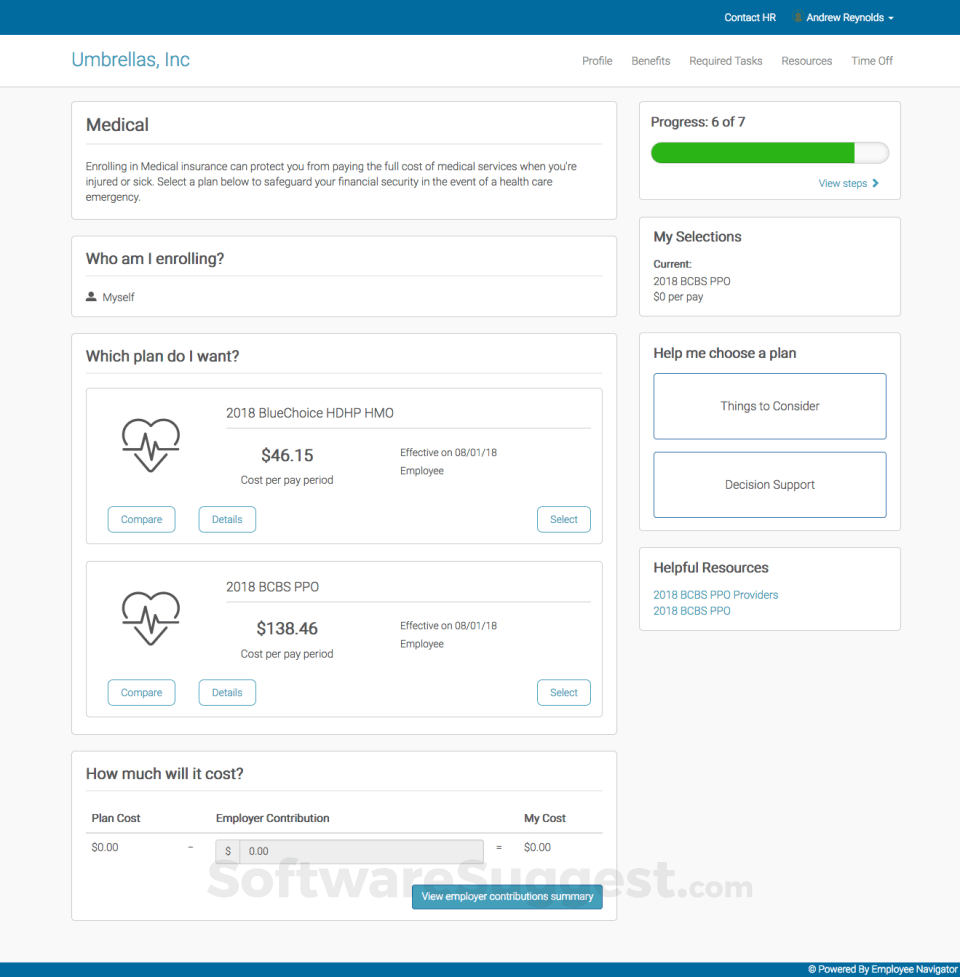Click the green enrollment progress bar
Viewport: 960px width, 977px height.
tap(752, 152)
